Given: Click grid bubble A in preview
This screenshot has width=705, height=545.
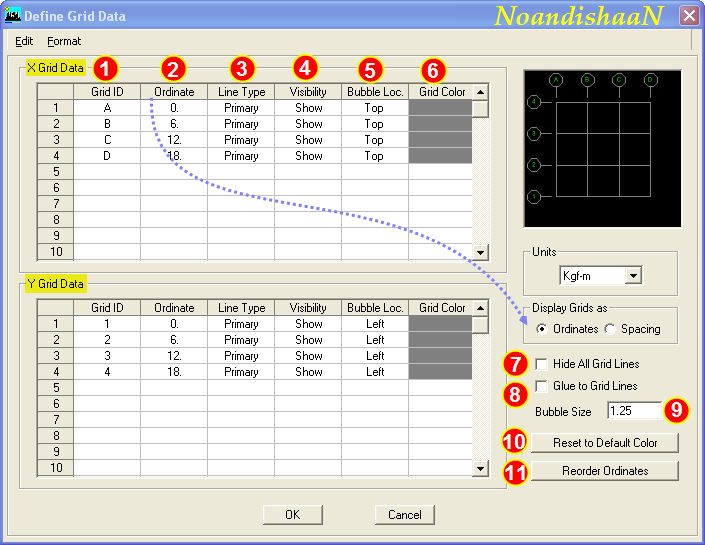Looking at the screenshot, I should (x=556, y=79).
